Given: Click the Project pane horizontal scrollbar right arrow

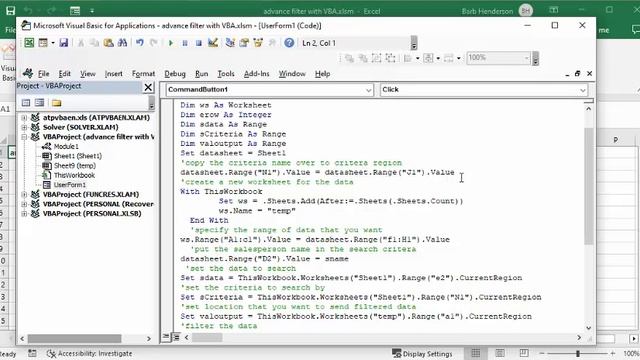Looking at the screenshot, I should pyautogui.click(x=149, y=339).
